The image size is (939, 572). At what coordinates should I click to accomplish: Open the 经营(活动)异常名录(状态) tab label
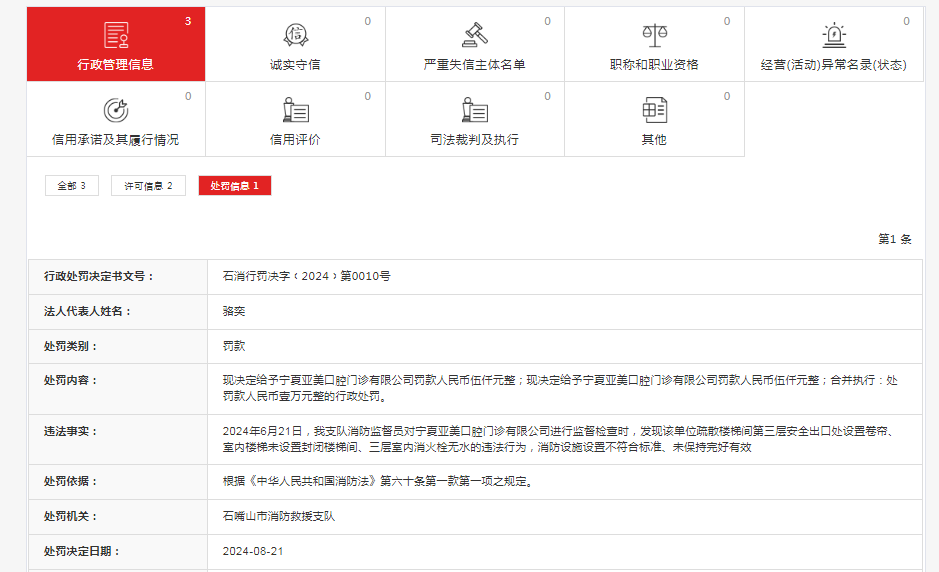pyautogui.click(x=834, y=65)
